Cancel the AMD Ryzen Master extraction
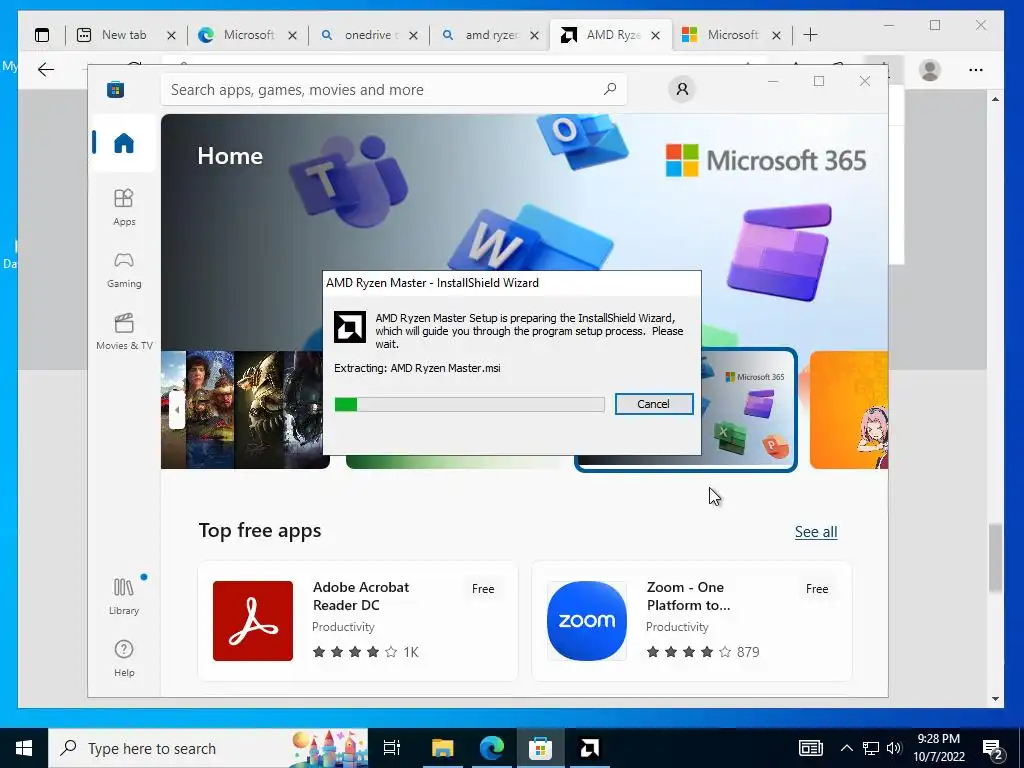The image size is (1024, 768). point(654,404)
